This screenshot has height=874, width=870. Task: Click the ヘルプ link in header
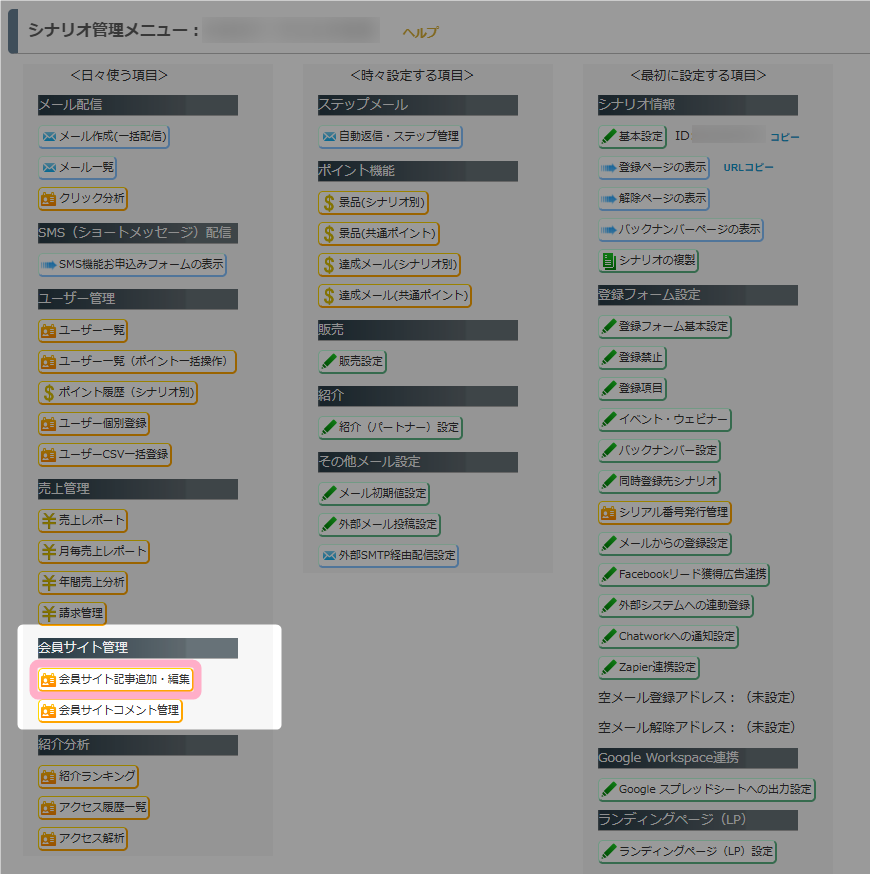click(420, 32)
